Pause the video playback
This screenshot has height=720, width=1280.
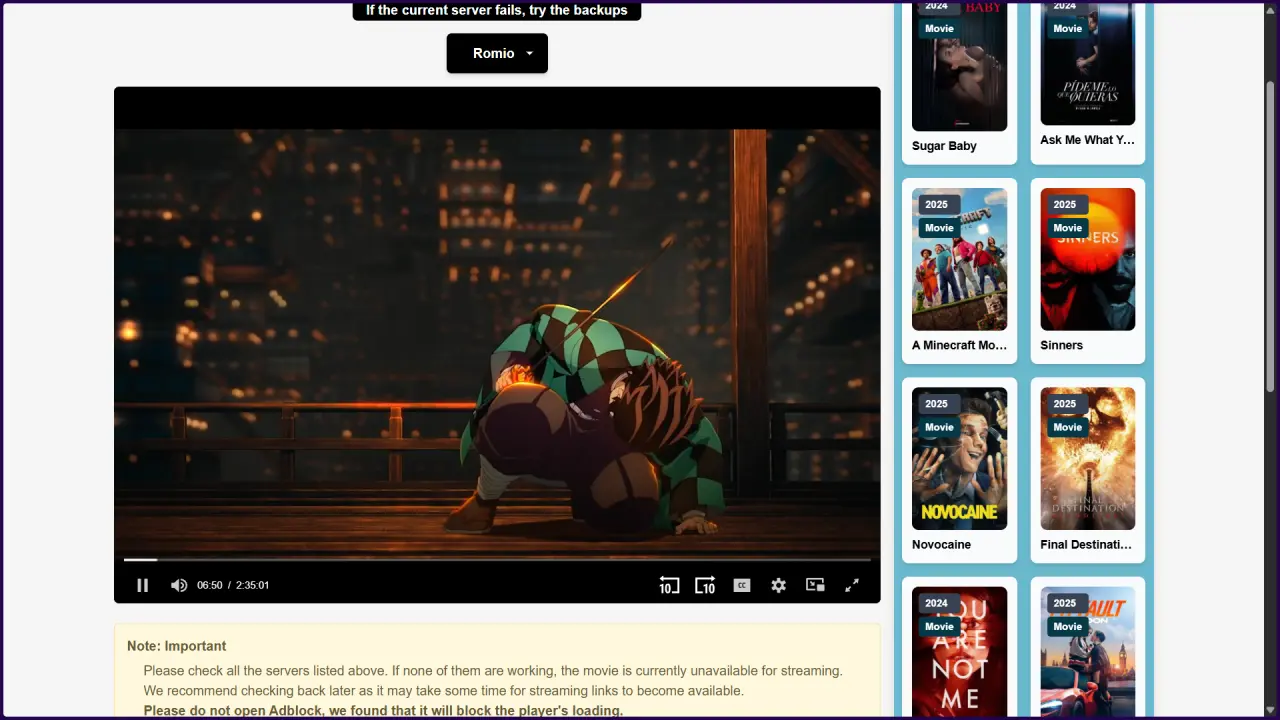point(142,585)
